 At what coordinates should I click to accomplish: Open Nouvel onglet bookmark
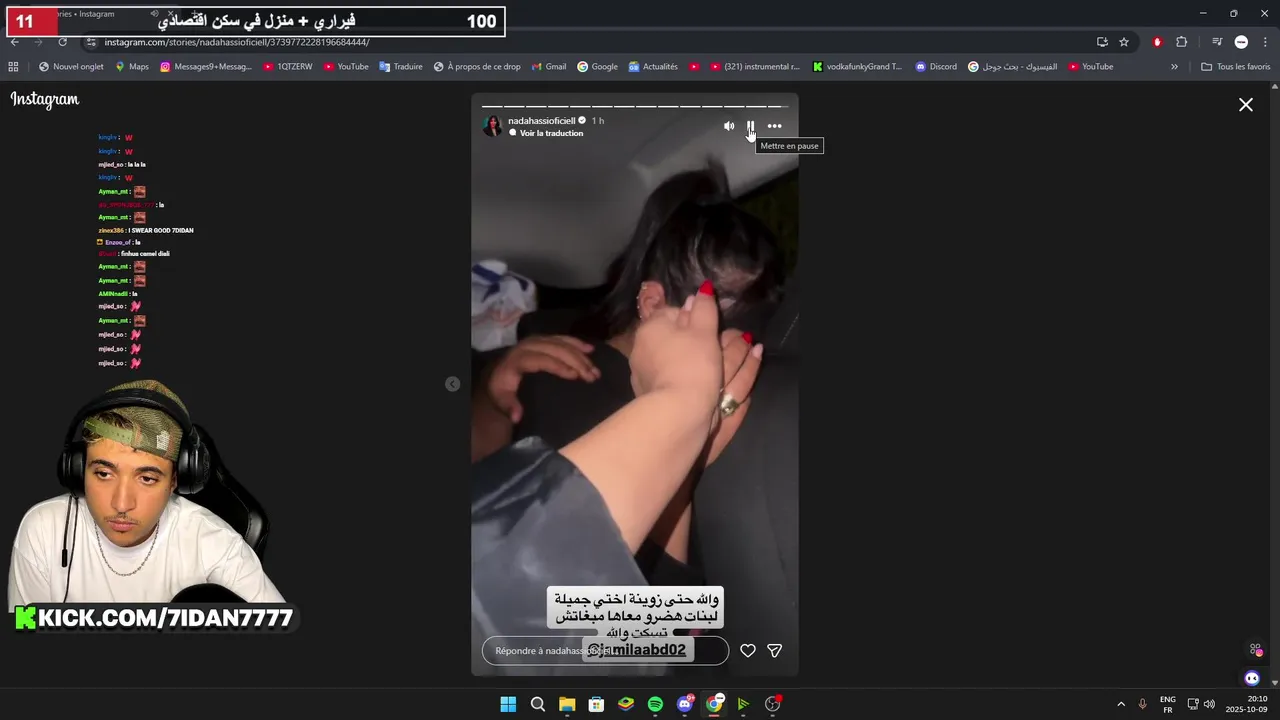tap(71, 67)
